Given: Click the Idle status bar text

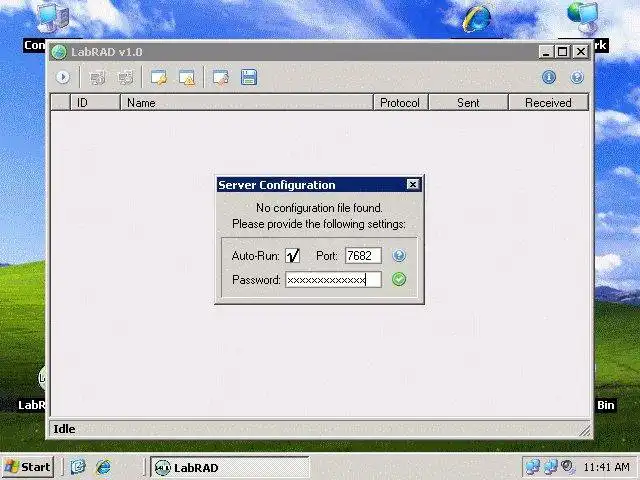Looking at the screenshot, I should click(64, 429).
